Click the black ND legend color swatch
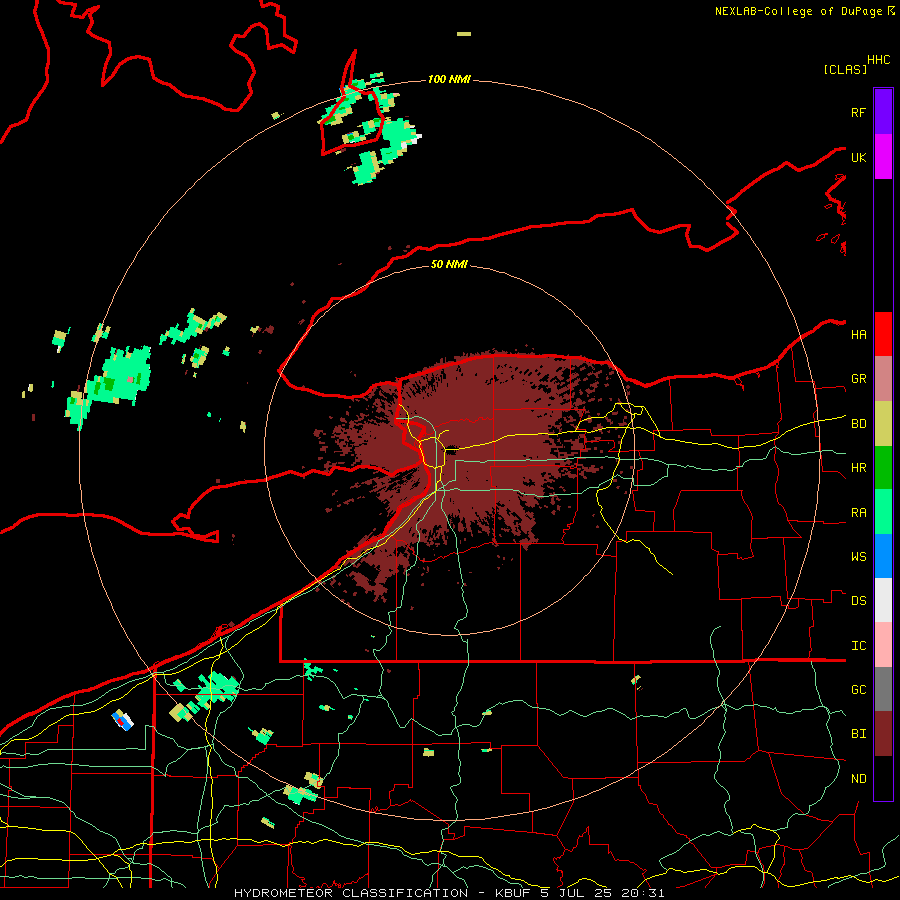The height and width of the screenshot is (900, 900). pos(883,778)
